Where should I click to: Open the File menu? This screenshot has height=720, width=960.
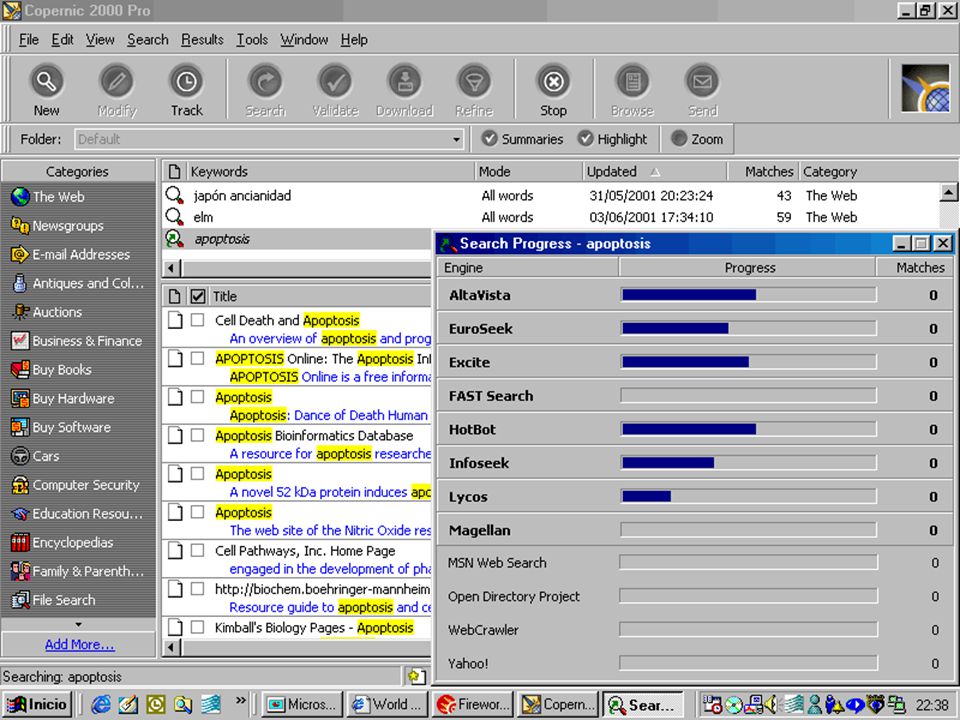tap(29, 40)
